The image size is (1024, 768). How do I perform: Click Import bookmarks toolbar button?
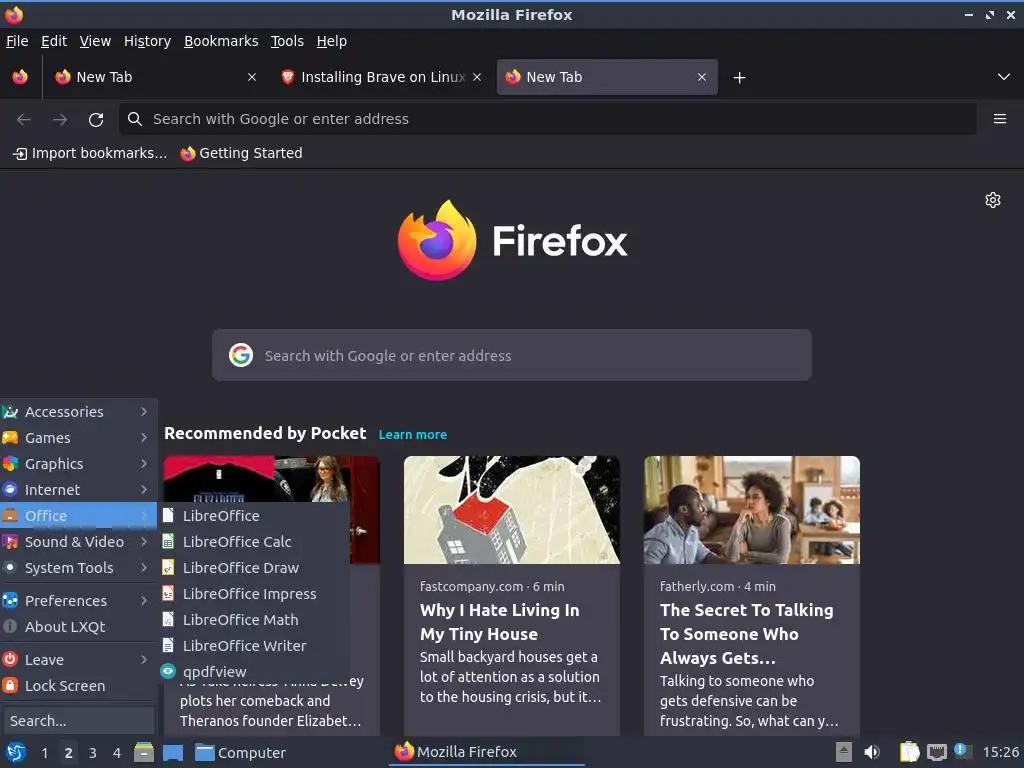point(90,153)
